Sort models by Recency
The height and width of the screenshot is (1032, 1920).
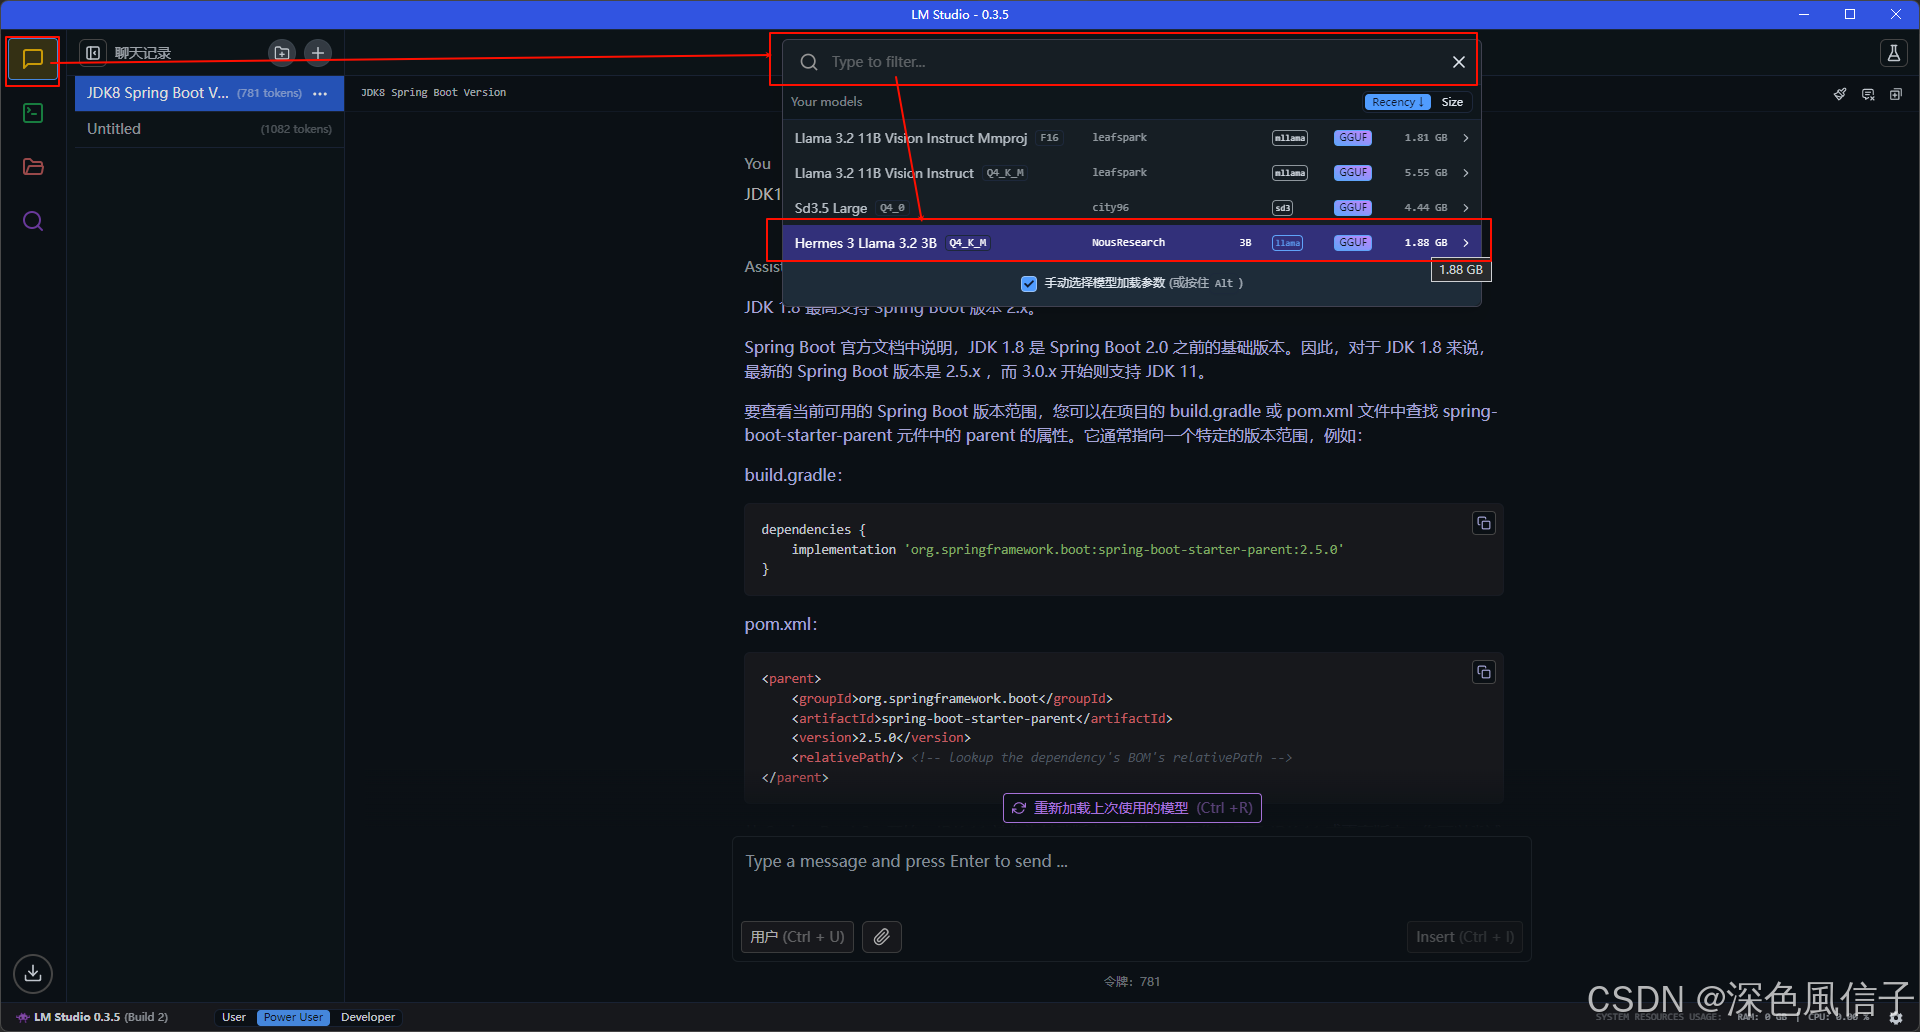coord(1398,102)
